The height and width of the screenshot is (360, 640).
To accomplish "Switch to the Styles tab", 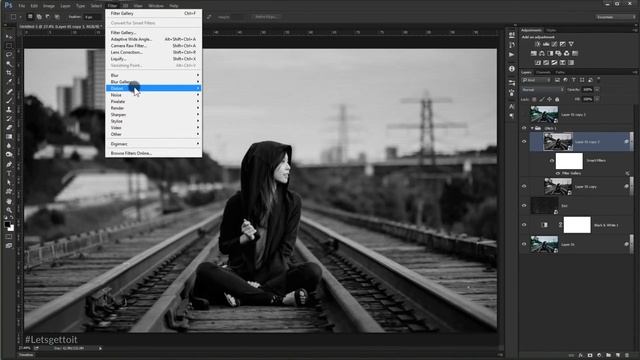I will click(551, 30).
